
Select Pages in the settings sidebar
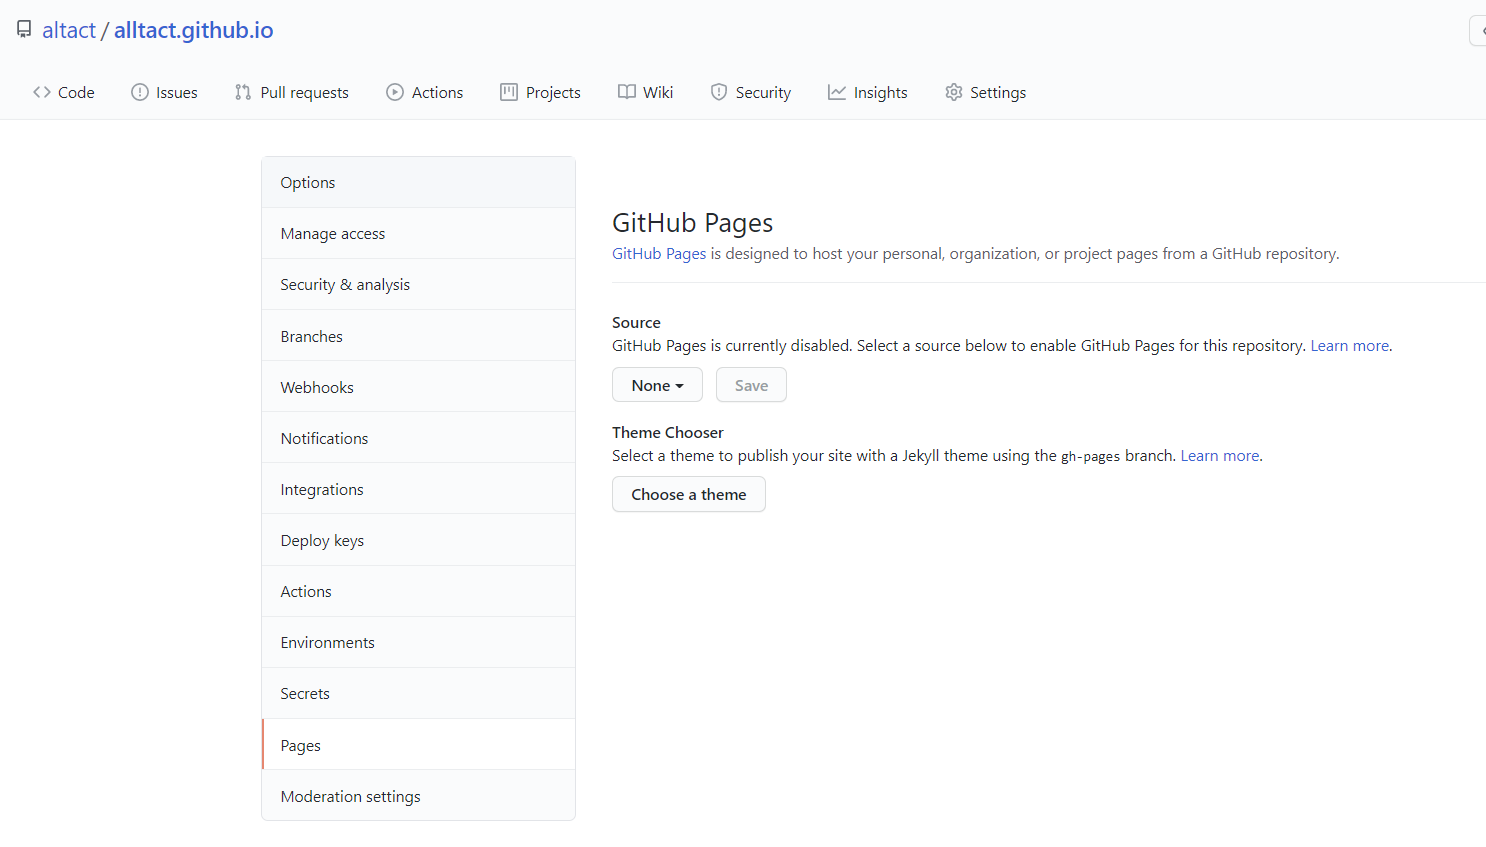(418, 745)
